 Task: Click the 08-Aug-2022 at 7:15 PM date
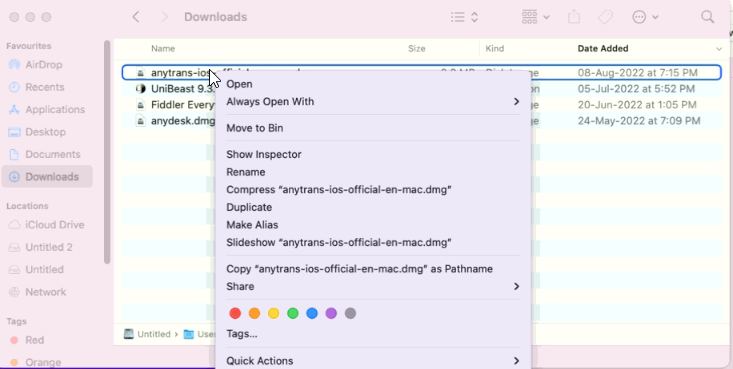click(638, 72)
